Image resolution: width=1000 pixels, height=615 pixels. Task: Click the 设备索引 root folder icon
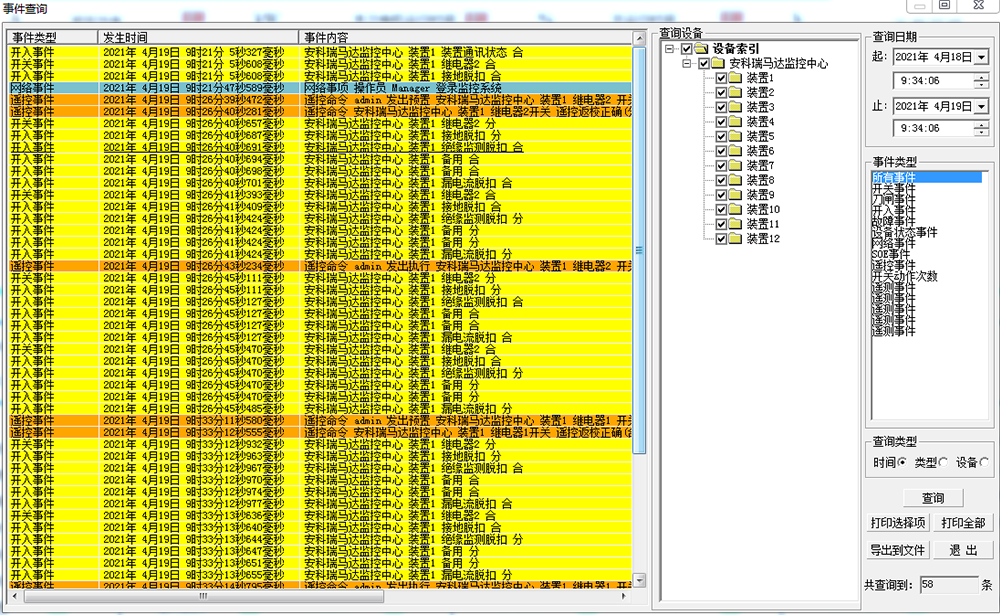click(x=701, y=49)
